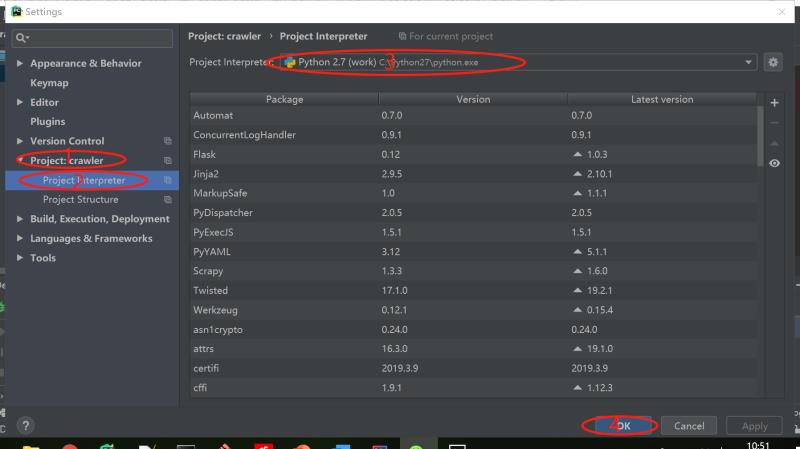Select the Twisted package row

(473, 290)
